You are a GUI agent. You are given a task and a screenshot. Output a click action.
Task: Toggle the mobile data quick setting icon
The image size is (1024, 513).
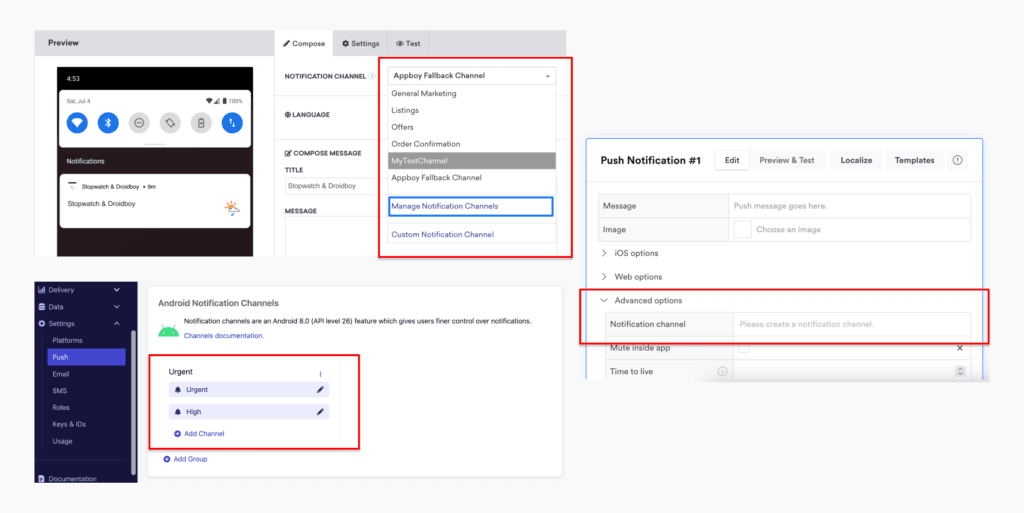coord(232,122)
